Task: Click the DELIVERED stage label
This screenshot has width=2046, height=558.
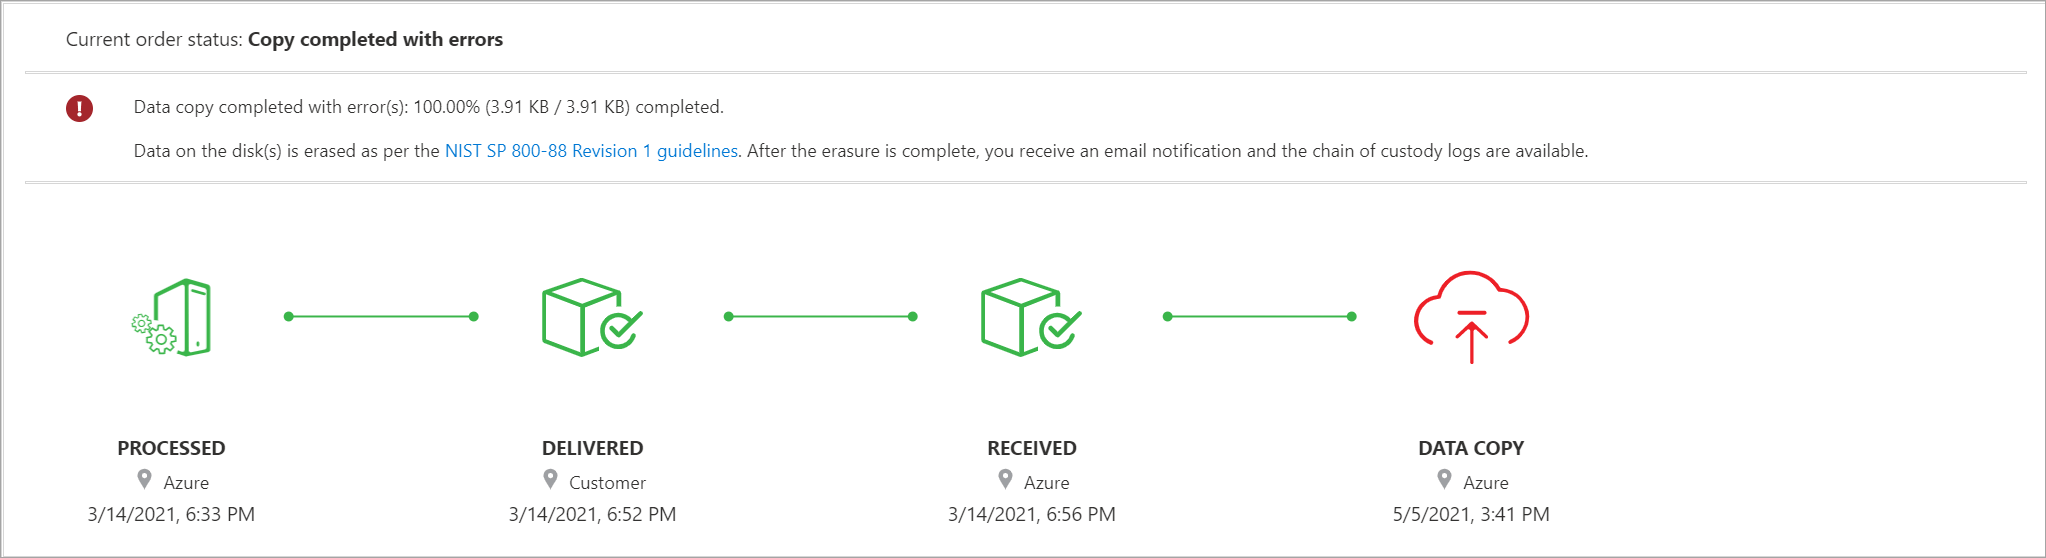Action: [x=592, y=448]
